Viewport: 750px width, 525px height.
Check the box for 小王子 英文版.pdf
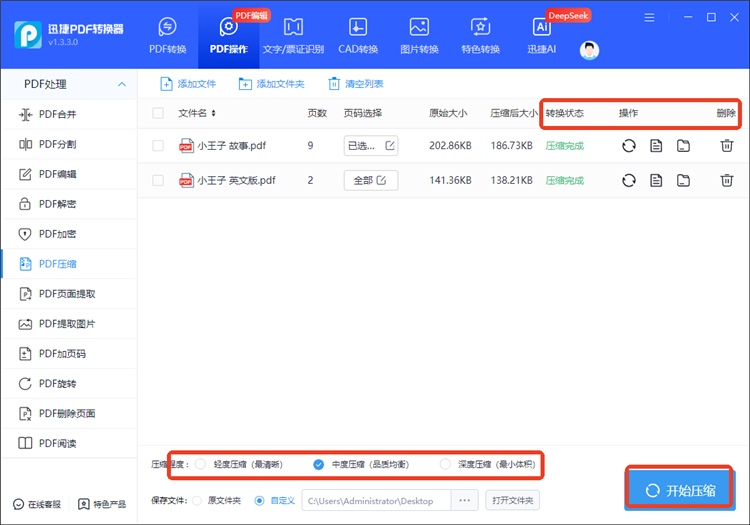coord(157,180)
